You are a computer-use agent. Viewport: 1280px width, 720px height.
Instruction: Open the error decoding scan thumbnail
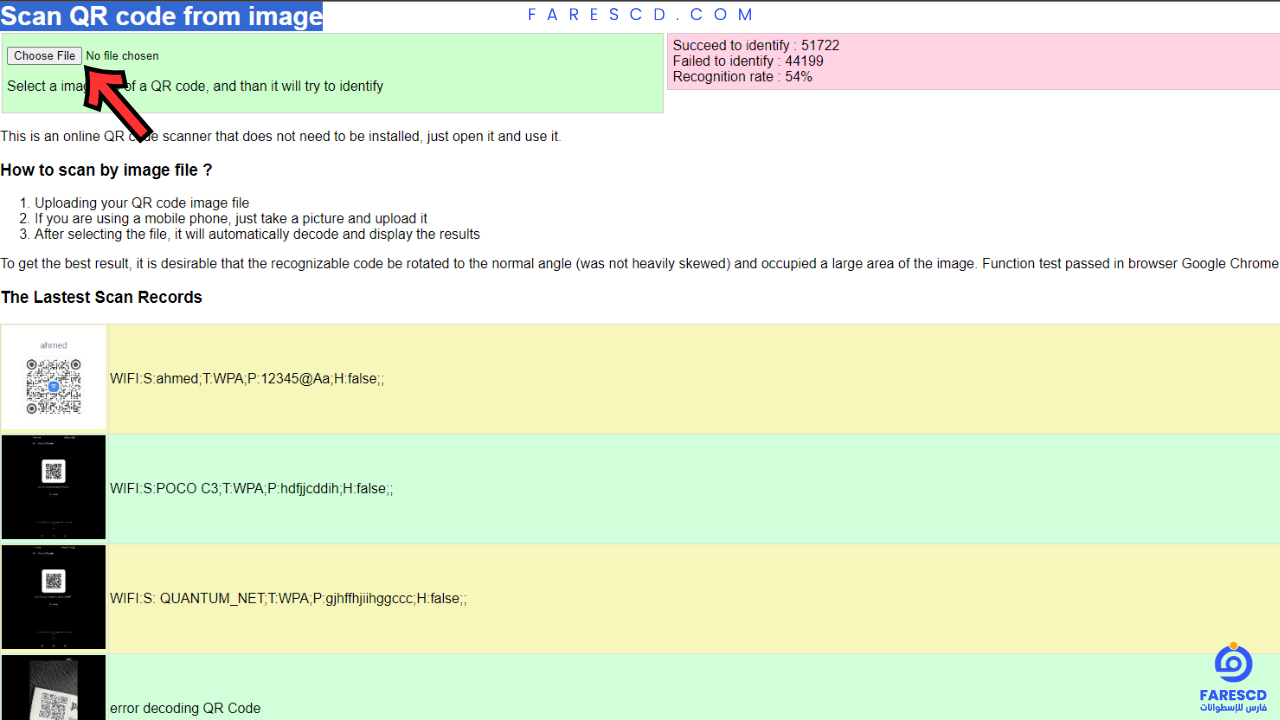[x=54, y=687]
